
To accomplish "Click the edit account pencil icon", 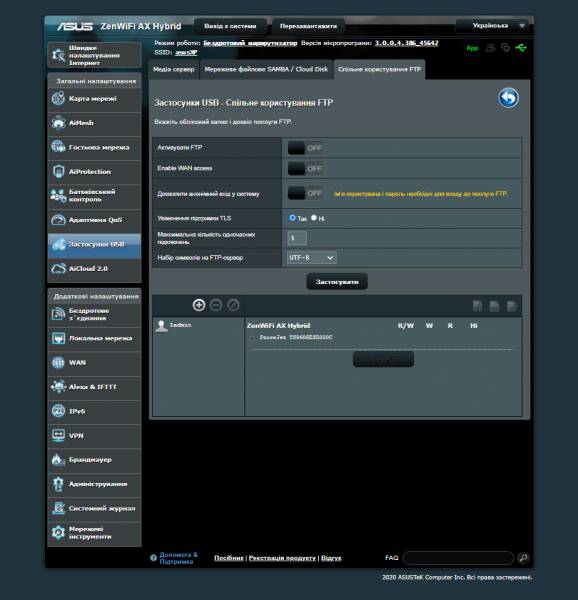I will pyautogui.click(x=233, y=305).
